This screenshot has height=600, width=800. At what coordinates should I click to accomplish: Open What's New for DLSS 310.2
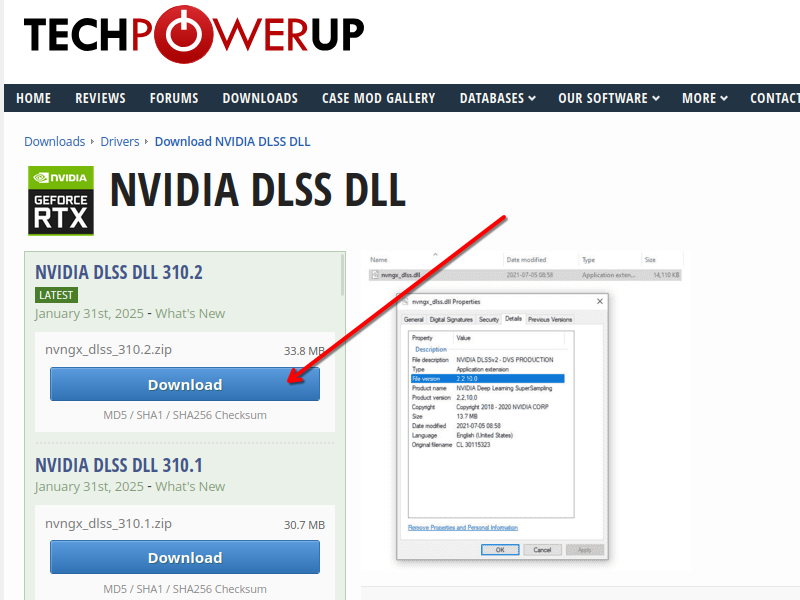click(190, 313)
